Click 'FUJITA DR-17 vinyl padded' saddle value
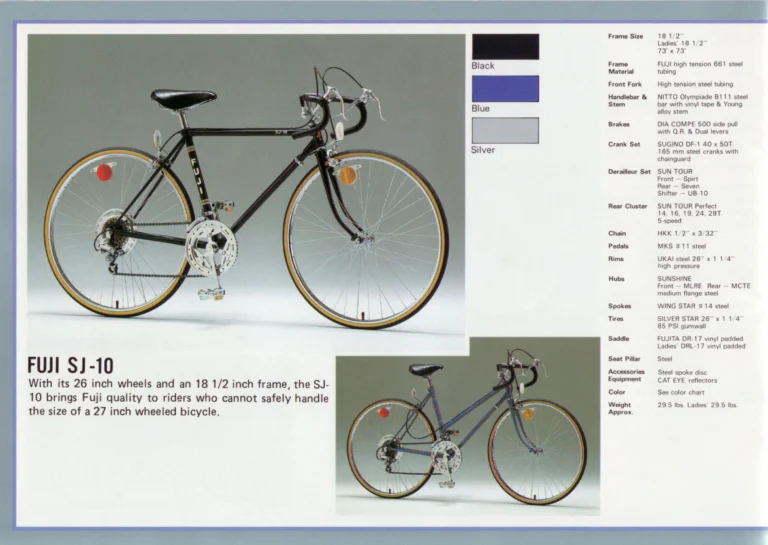The image size is (768, 545). 701,342
